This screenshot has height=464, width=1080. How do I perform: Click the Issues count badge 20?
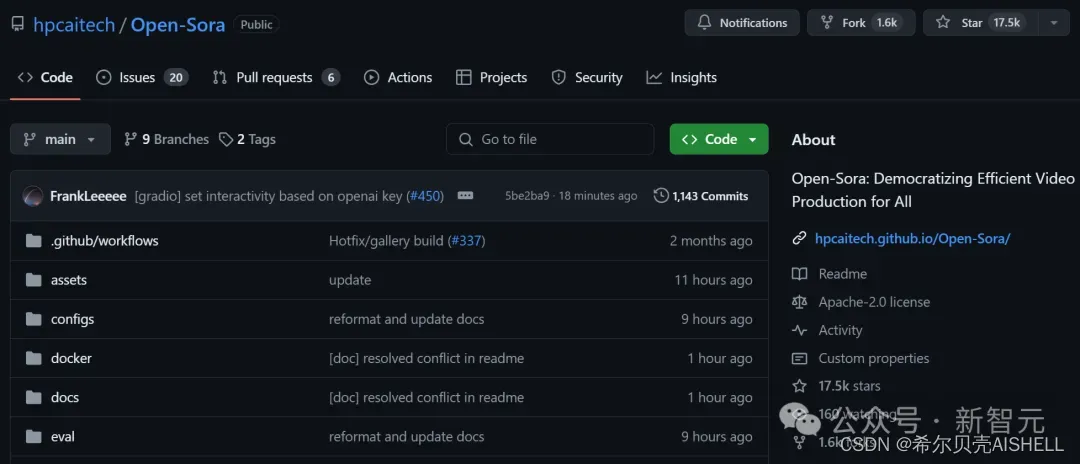tap(176, 78)
